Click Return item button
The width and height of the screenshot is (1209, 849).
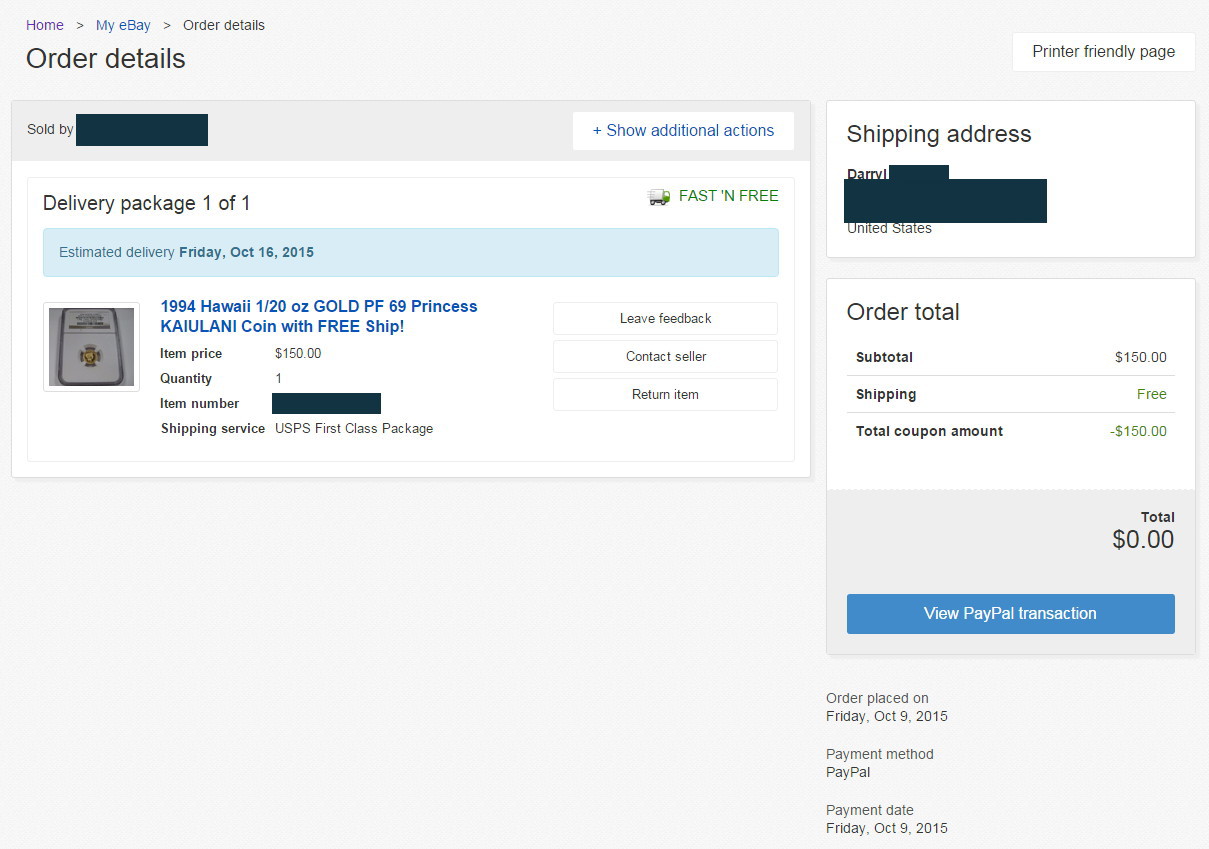(x=665, y=394)
